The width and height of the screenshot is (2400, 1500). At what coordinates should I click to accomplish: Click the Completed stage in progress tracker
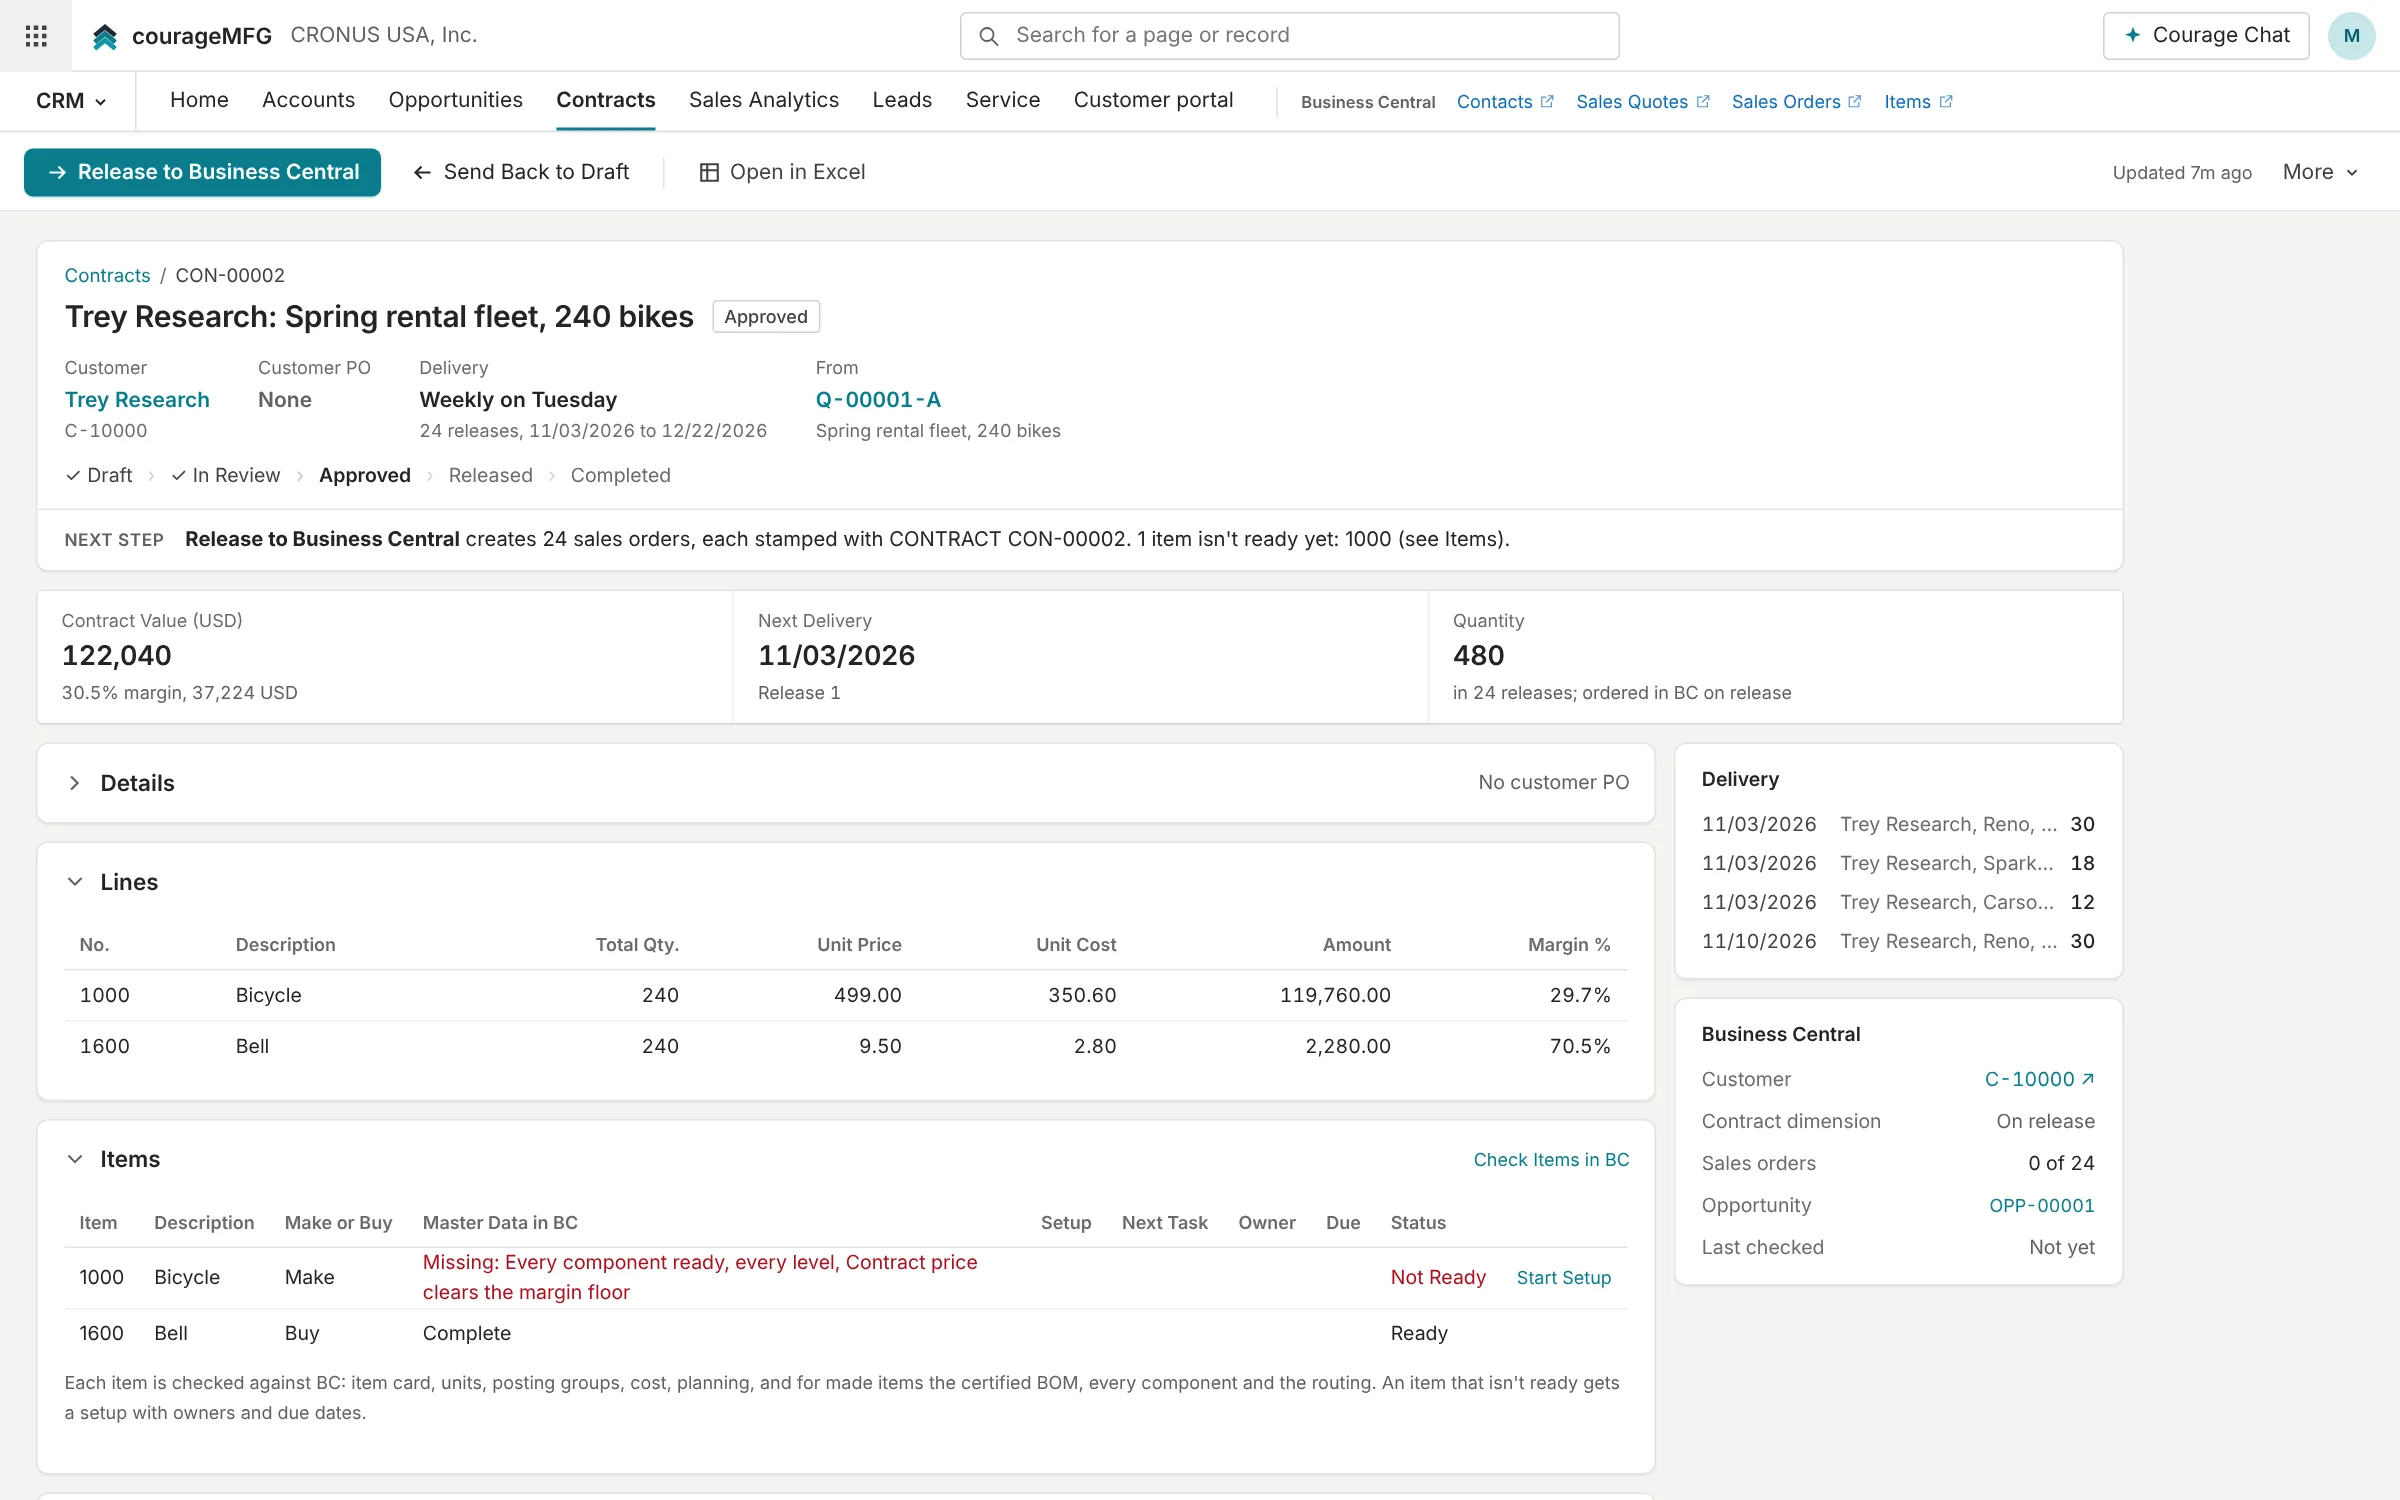point(620,475)
